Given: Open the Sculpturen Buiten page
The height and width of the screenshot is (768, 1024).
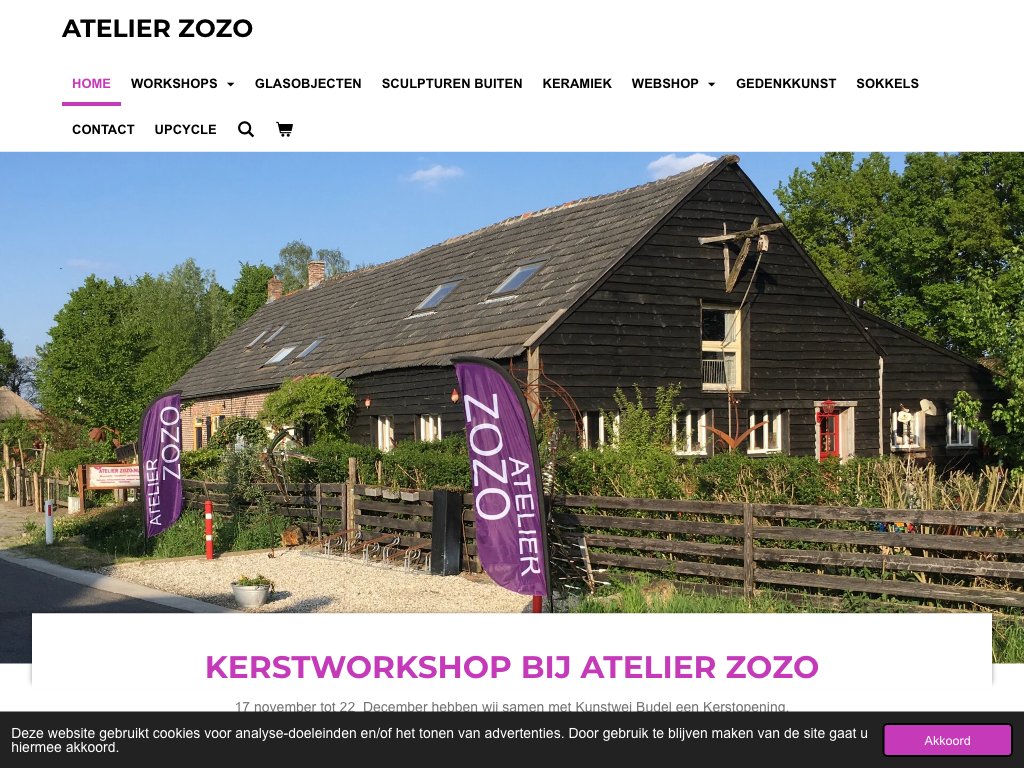Looking at the screenshot, I should click(x=452, y=84).
